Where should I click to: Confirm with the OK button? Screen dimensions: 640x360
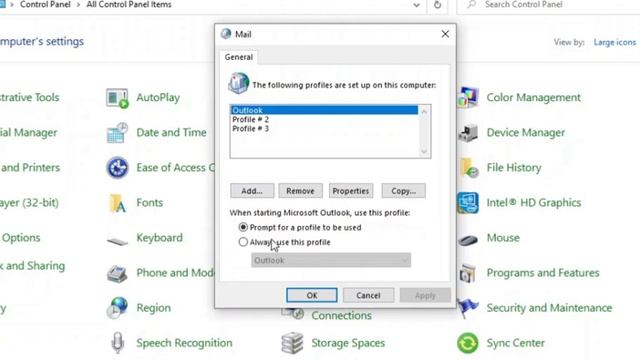tap(312, 296)
